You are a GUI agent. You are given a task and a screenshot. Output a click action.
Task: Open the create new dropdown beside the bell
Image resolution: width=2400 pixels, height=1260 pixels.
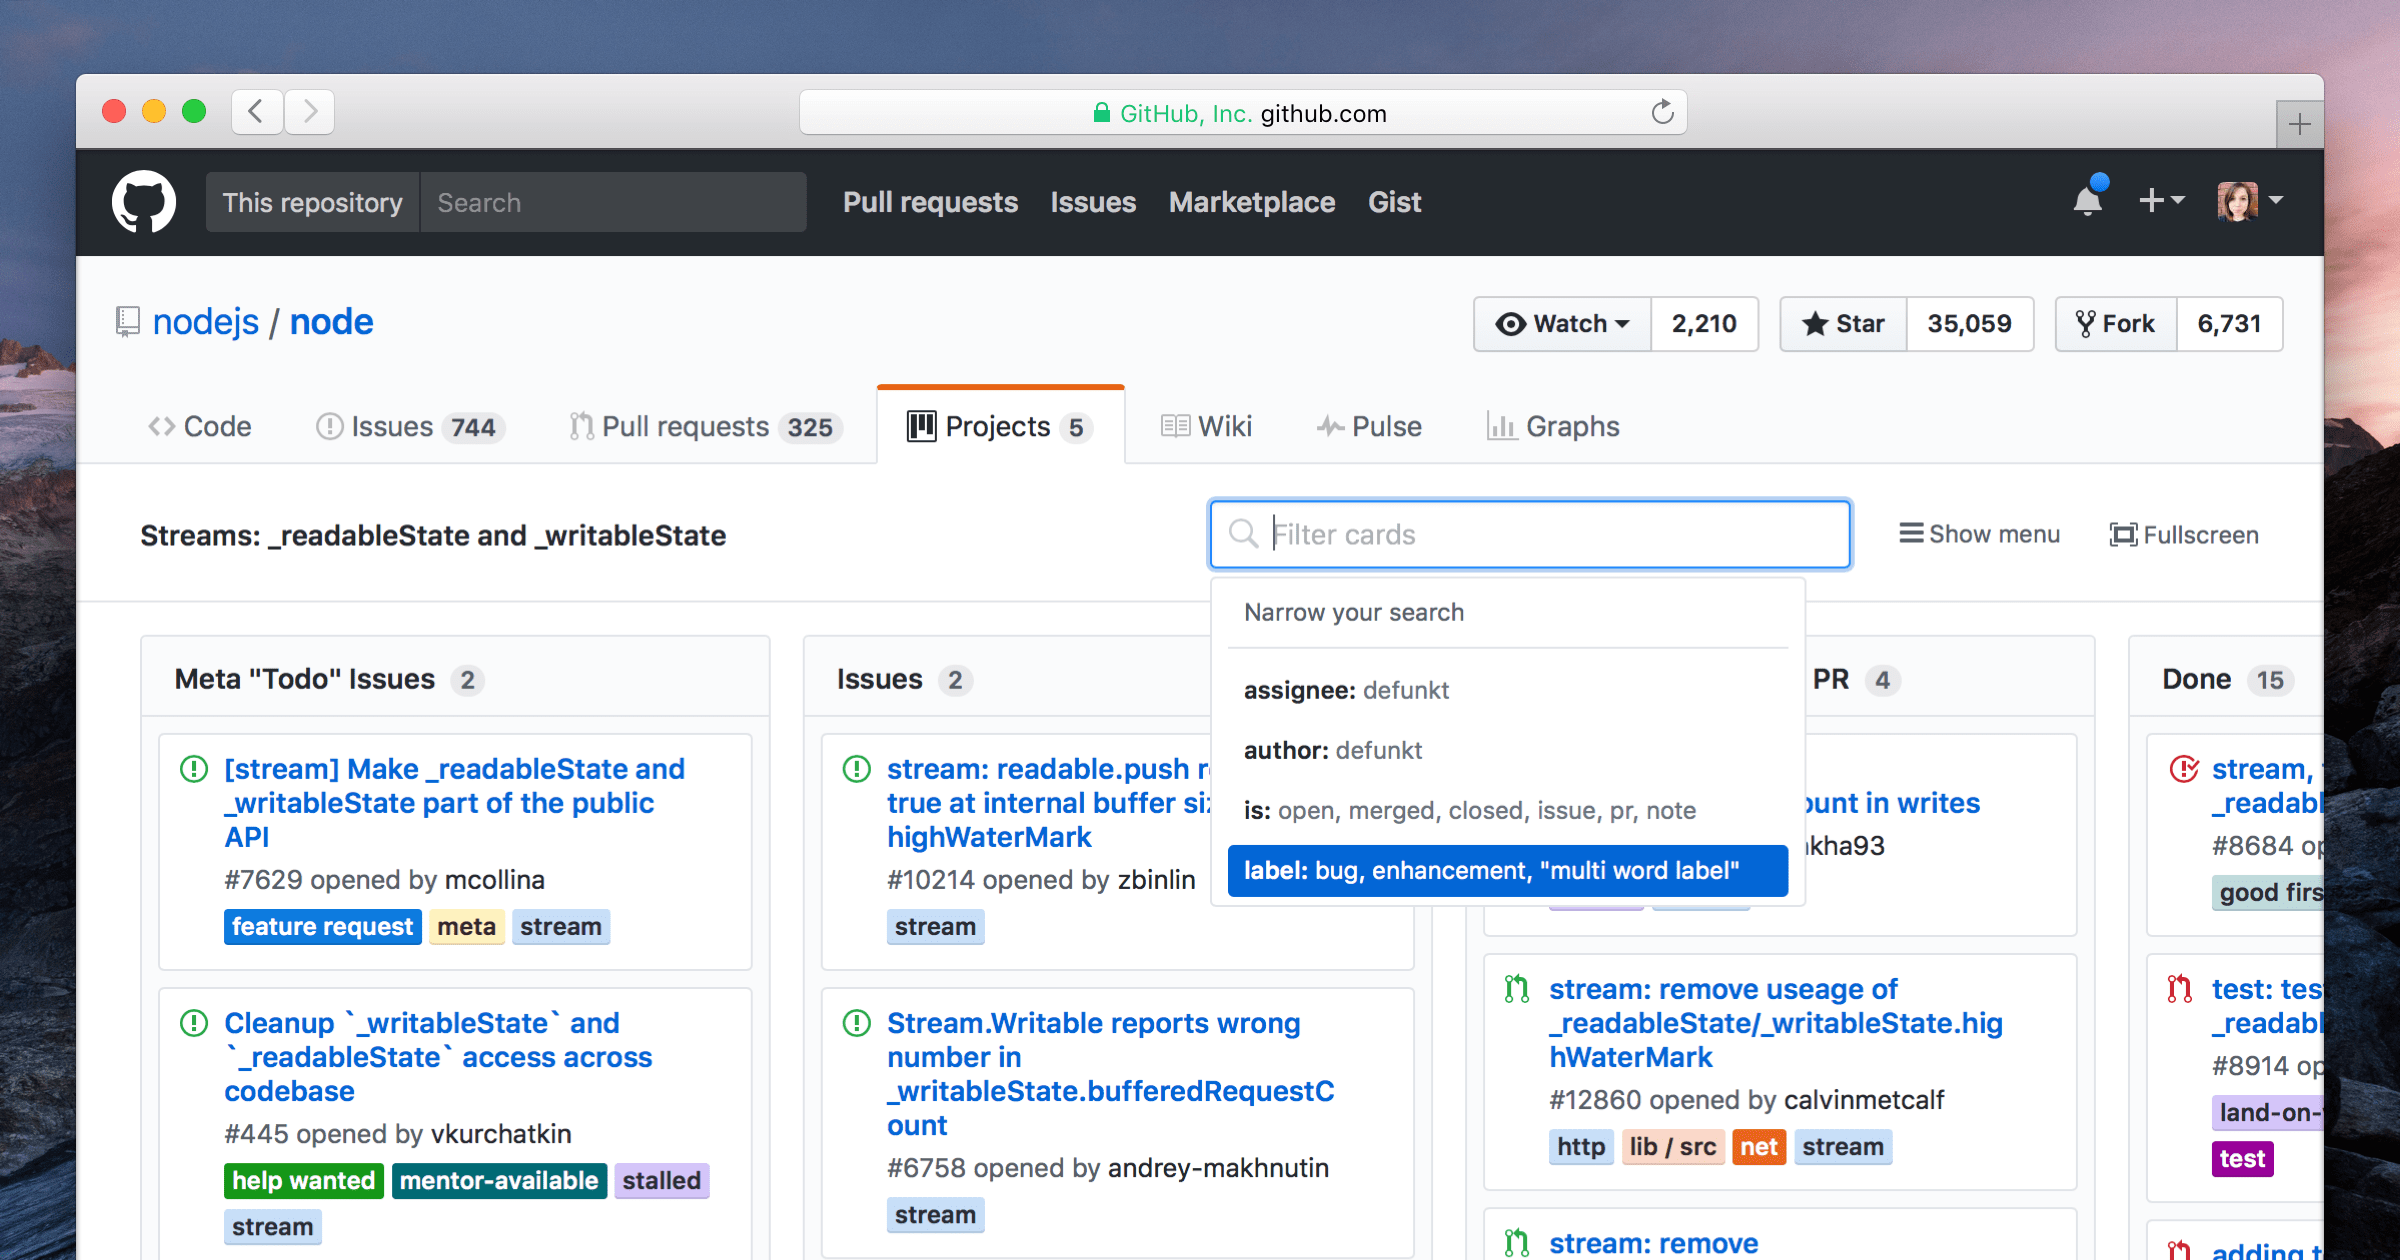pos(2162,201)
